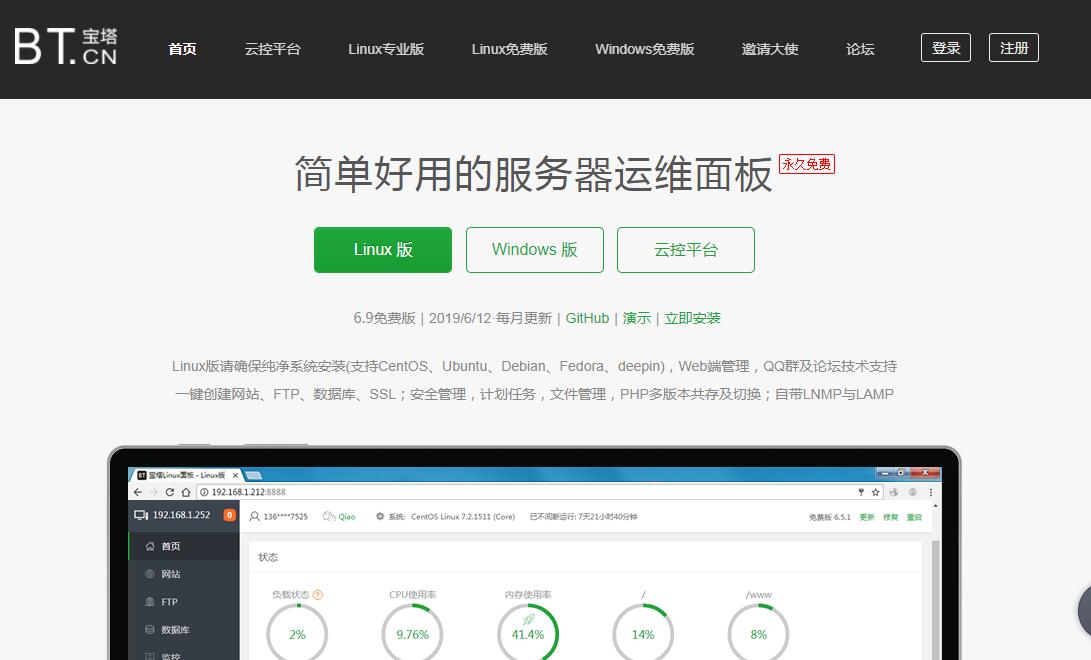This screenshot has height=660, width=1091.
Task: Go to the Linux专业版 page
Action: [x=386, y=49]
